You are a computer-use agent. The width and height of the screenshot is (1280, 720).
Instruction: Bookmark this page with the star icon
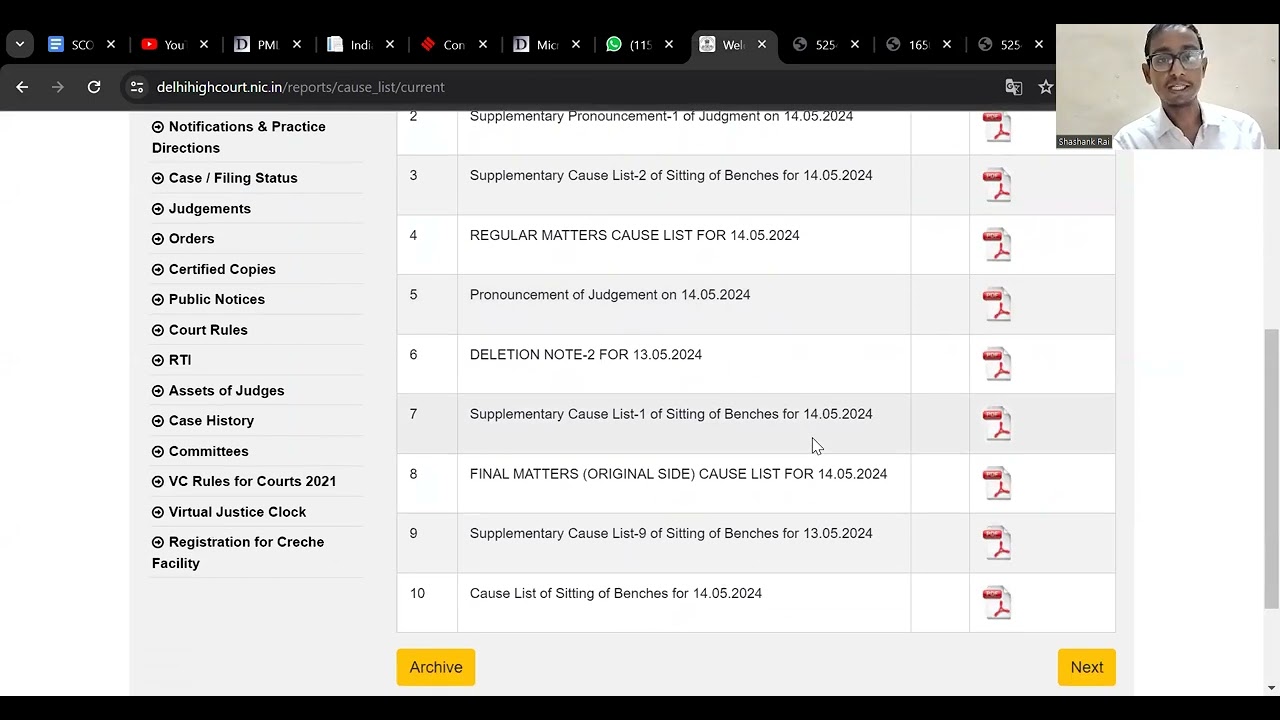(x=1046, y=87)
